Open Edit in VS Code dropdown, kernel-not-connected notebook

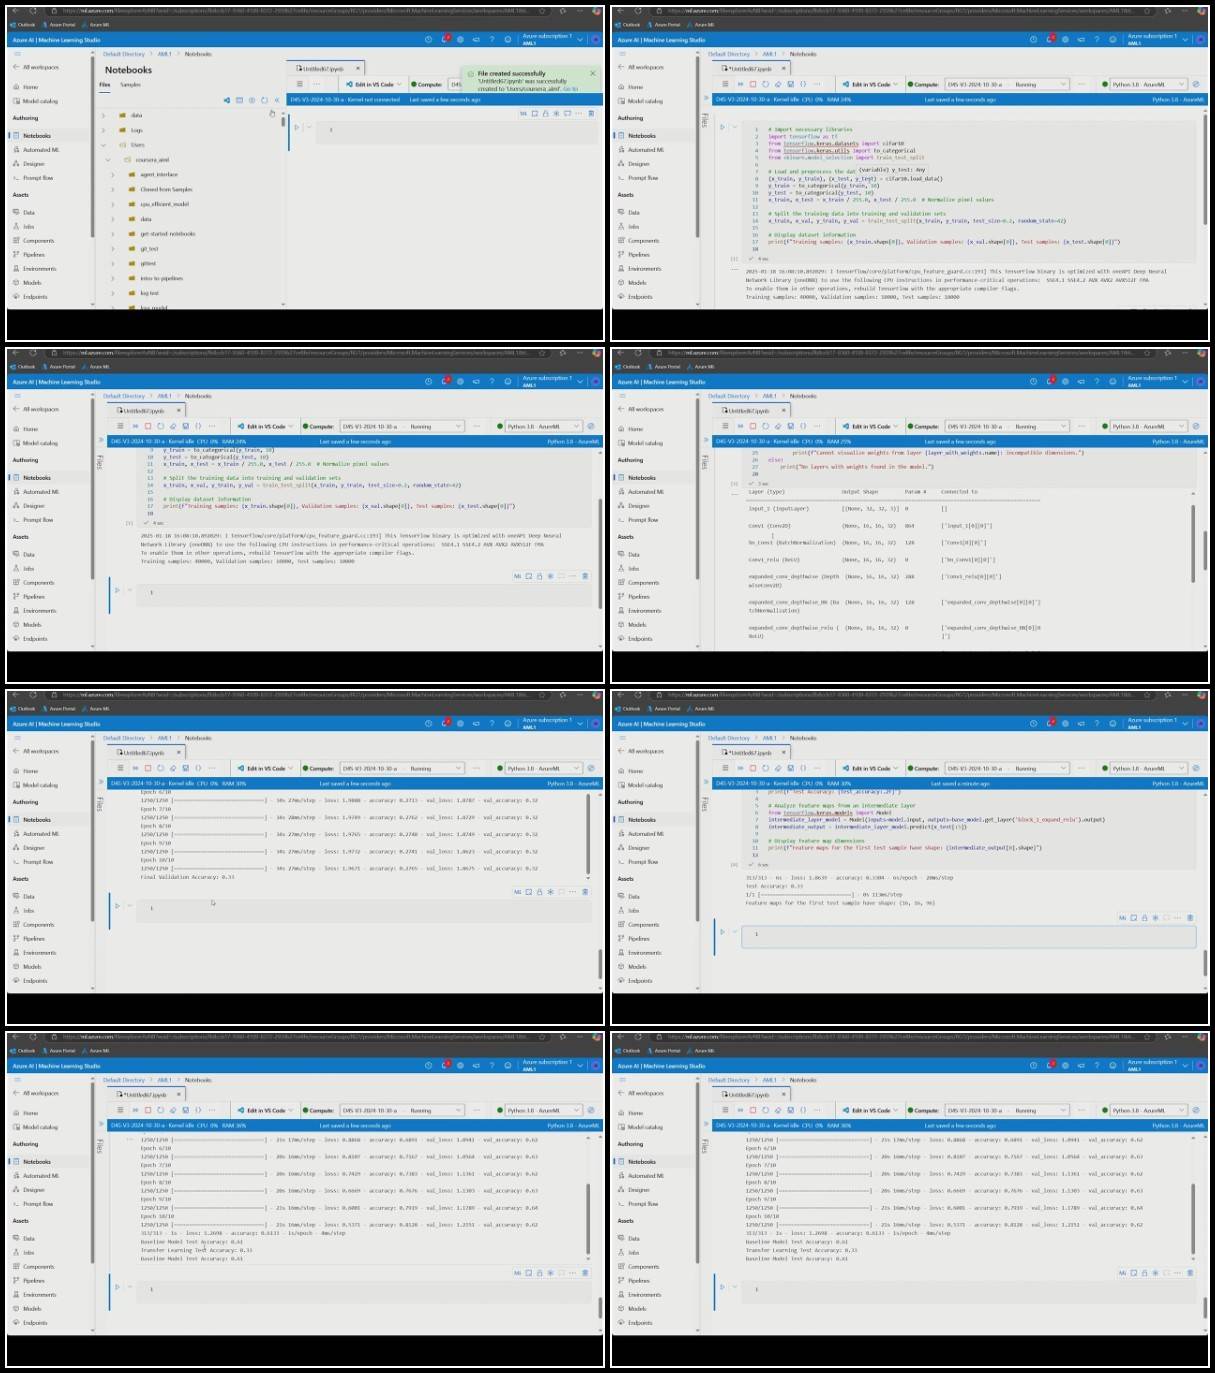399,84
